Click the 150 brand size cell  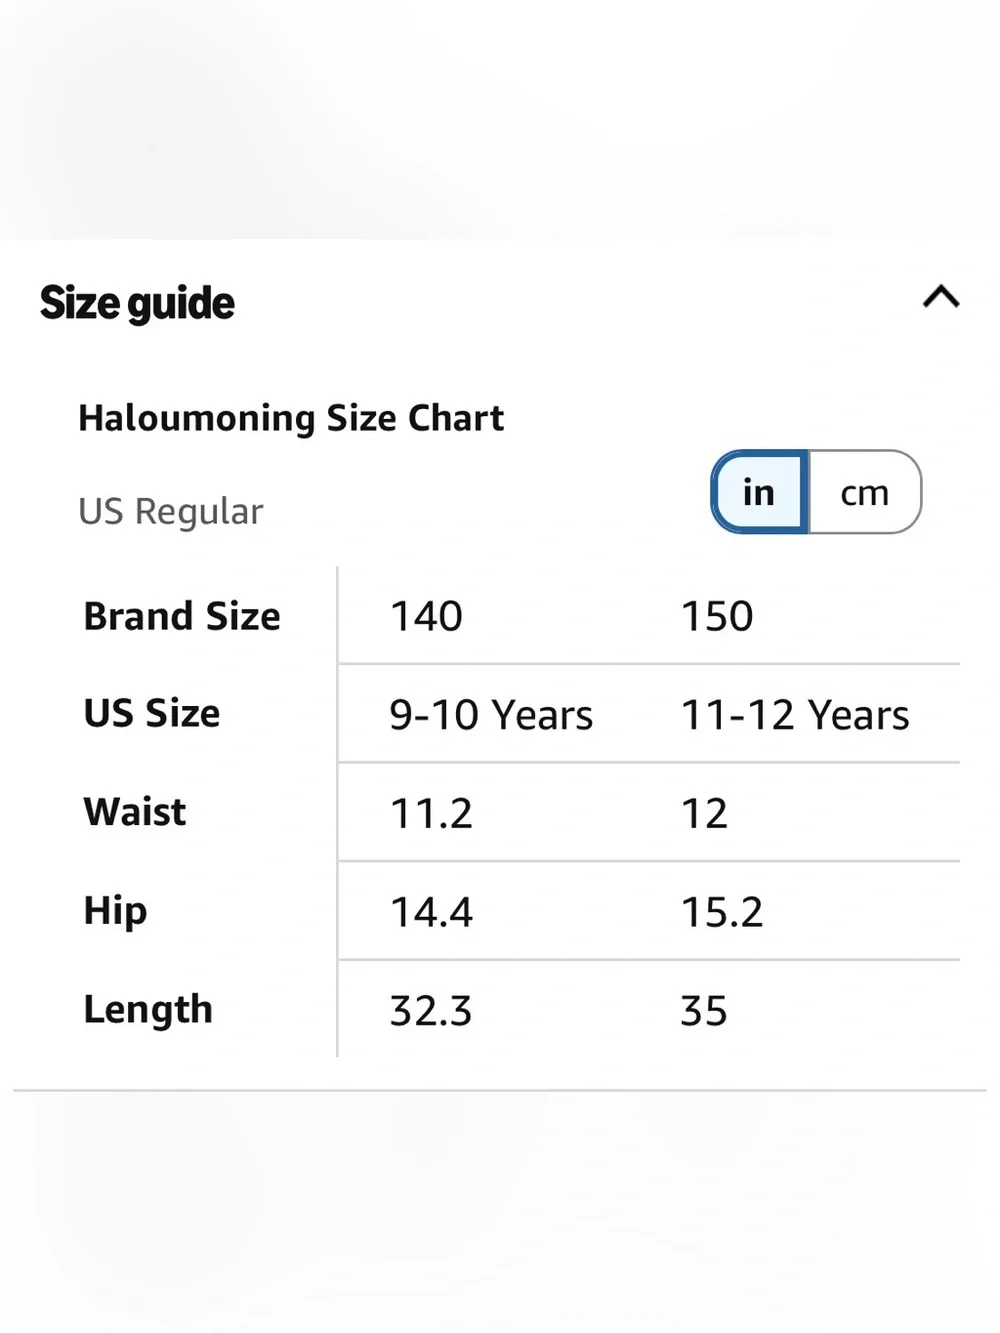(717, 616)
